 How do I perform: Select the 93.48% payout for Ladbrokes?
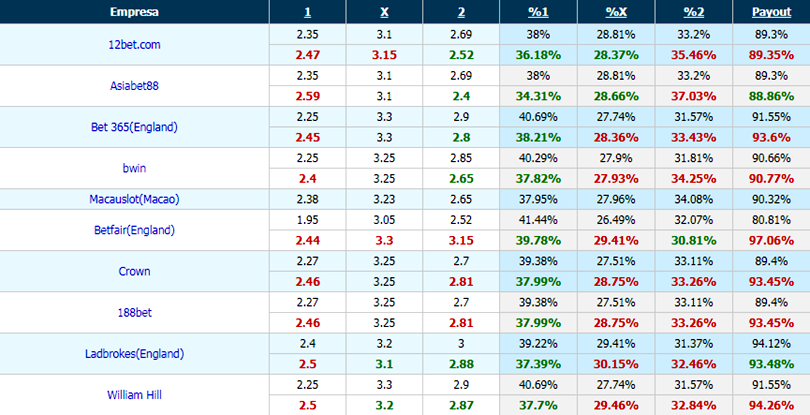coord(771,364)
